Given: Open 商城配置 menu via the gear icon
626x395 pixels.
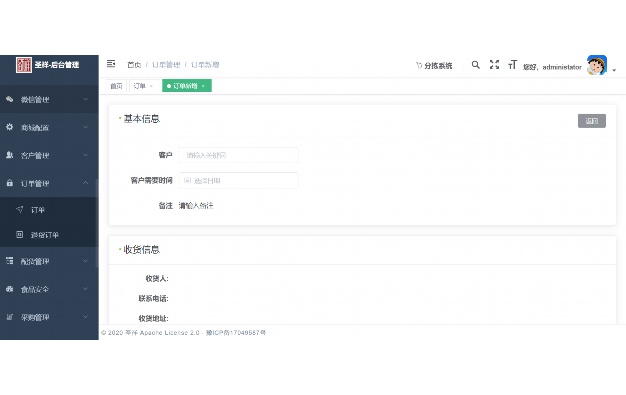Looking at the screenshot, I should coord(10,127).
